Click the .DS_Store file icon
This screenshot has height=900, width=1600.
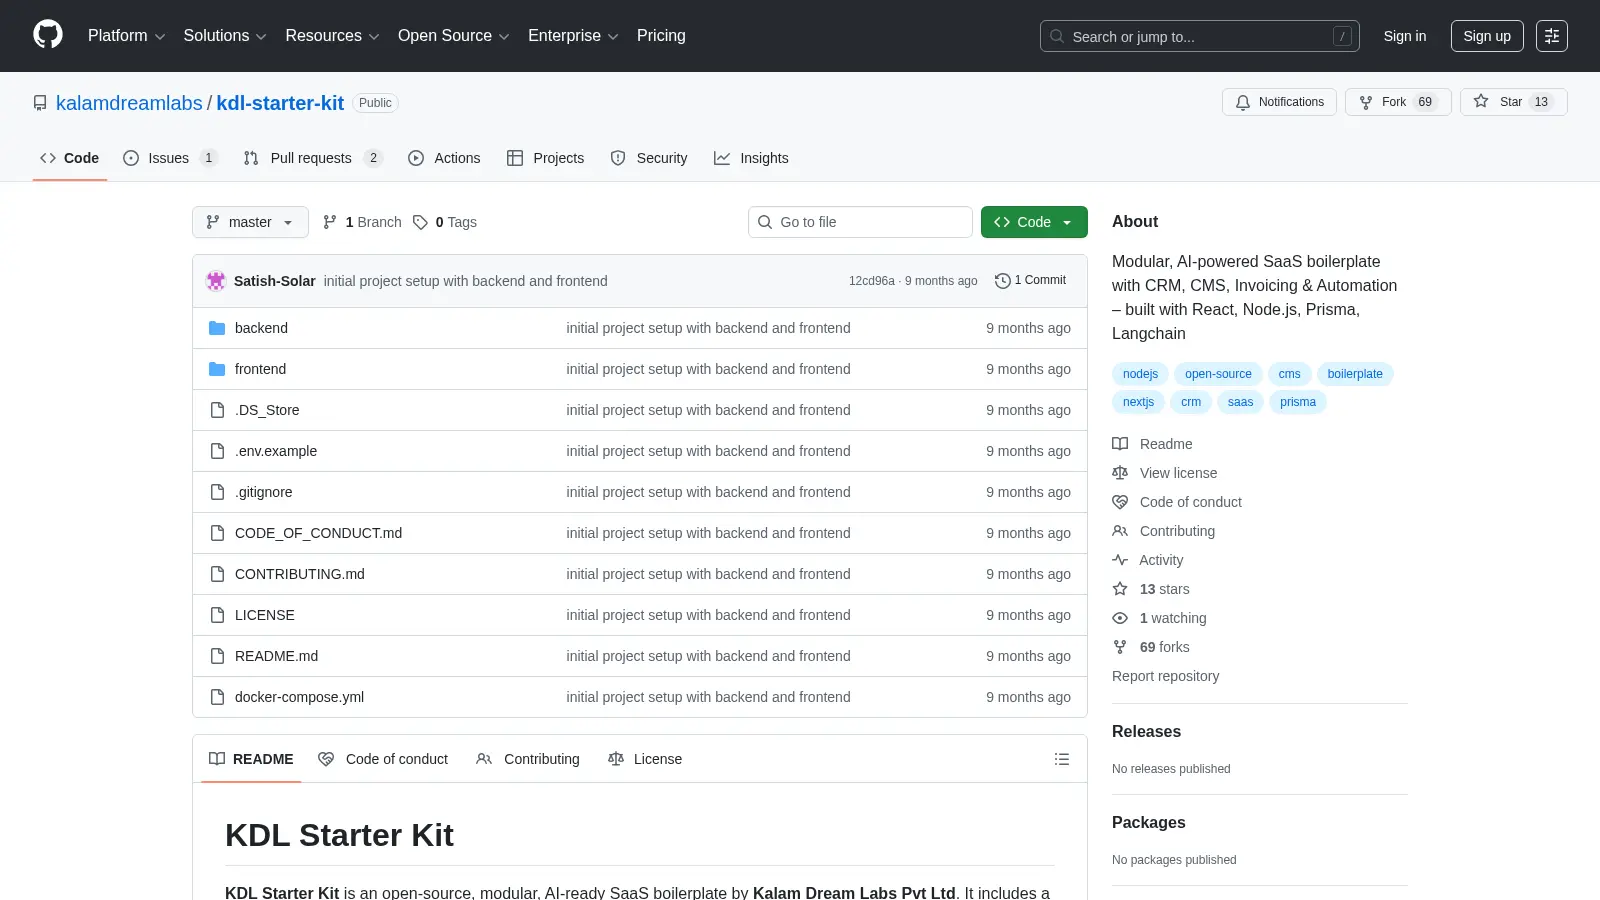click(217, 410)
